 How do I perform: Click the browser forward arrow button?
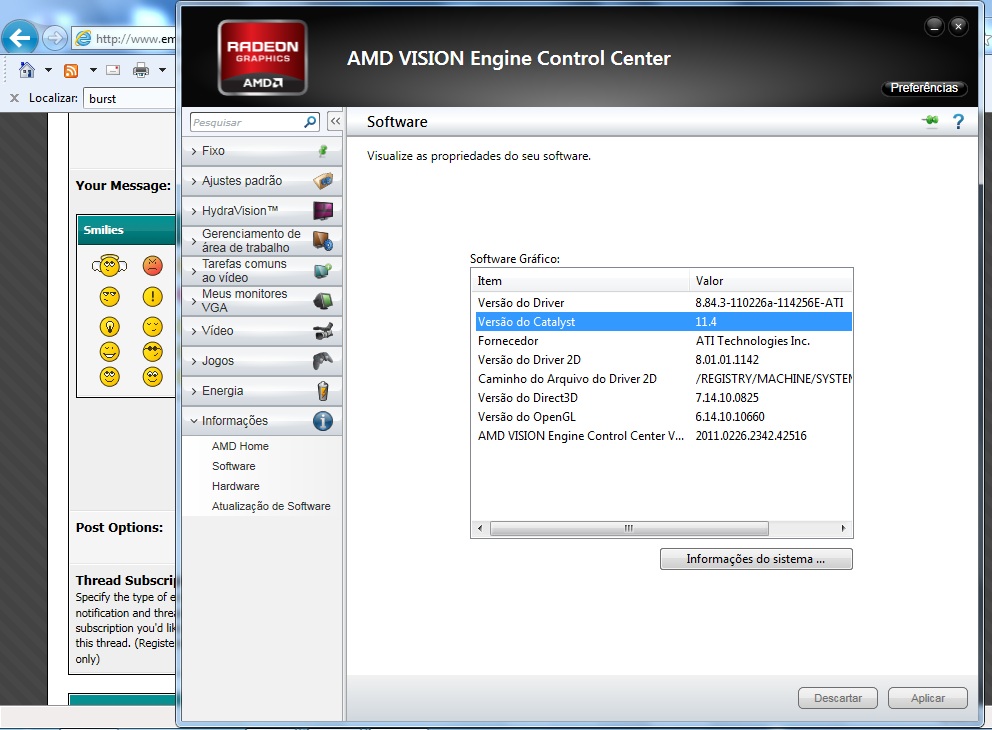pyautogui.click(x=55, y=39)
